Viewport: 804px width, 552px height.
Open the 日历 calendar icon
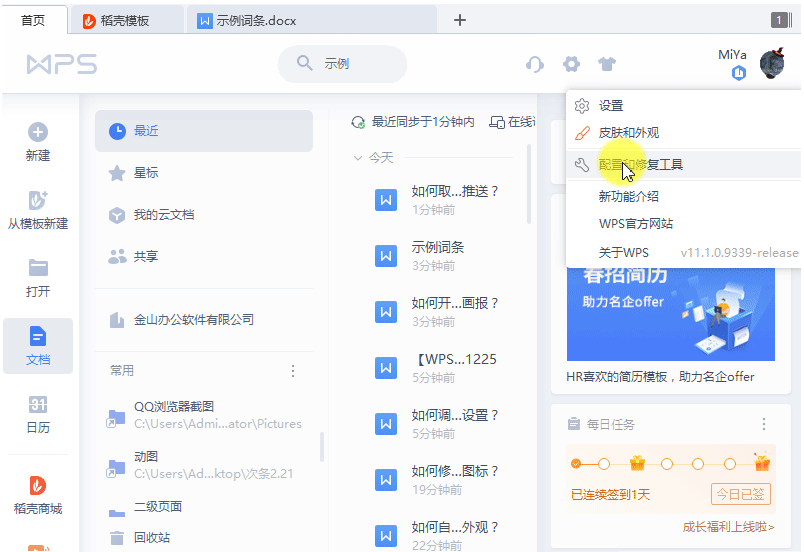pyautogui.click(x=38, y=404)
